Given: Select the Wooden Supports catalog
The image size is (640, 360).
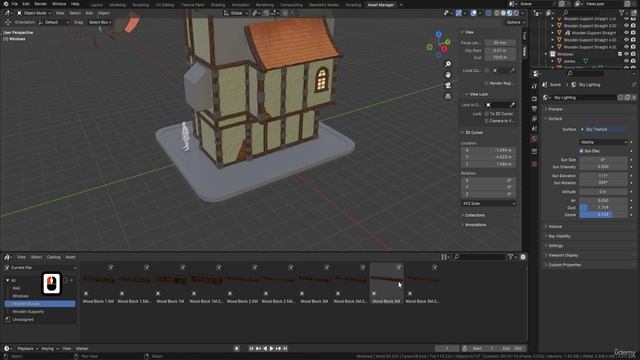Looking at the screenshot, I should click(x=28, y=312).
